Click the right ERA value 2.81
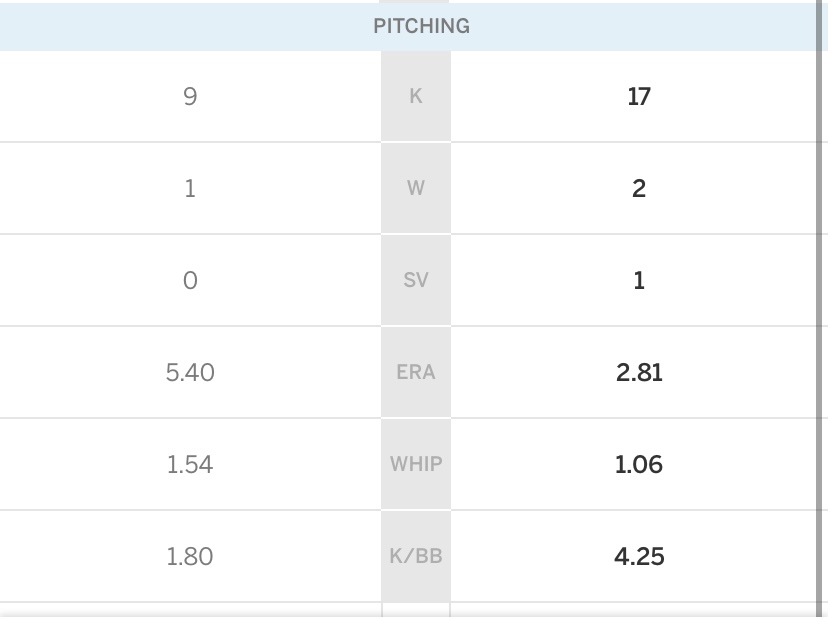 pyautogui.click(x=639, y=373)
